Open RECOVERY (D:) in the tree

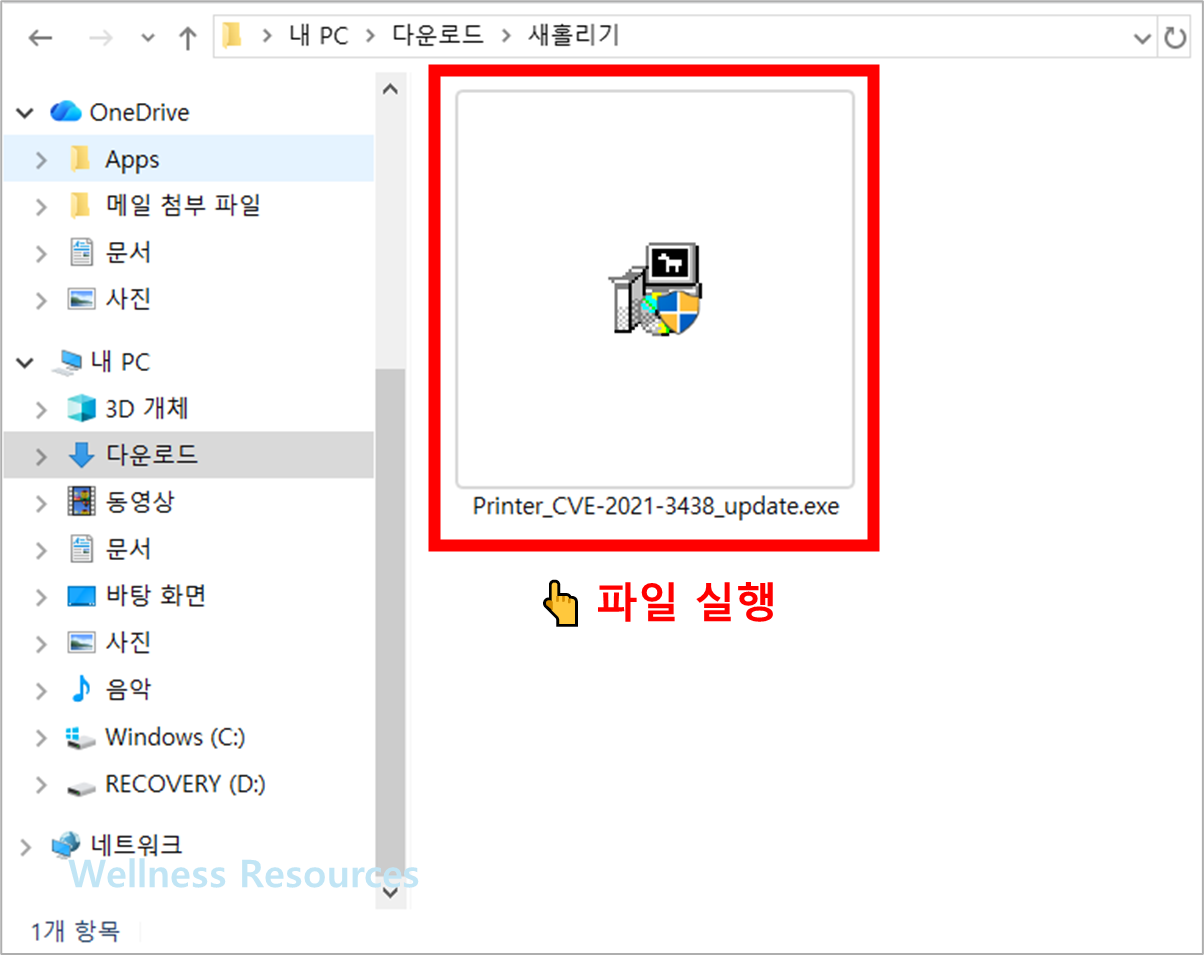186,784
